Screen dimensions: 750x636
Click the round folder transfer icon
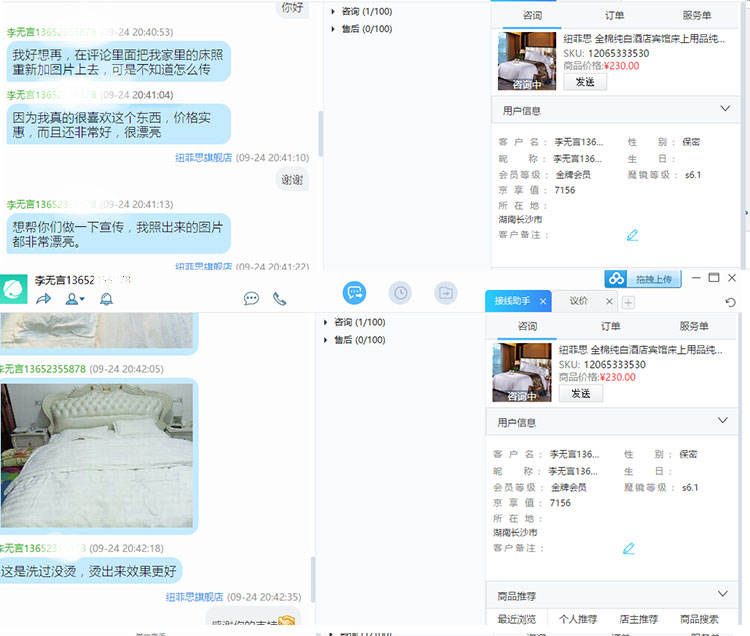[446, 293]
